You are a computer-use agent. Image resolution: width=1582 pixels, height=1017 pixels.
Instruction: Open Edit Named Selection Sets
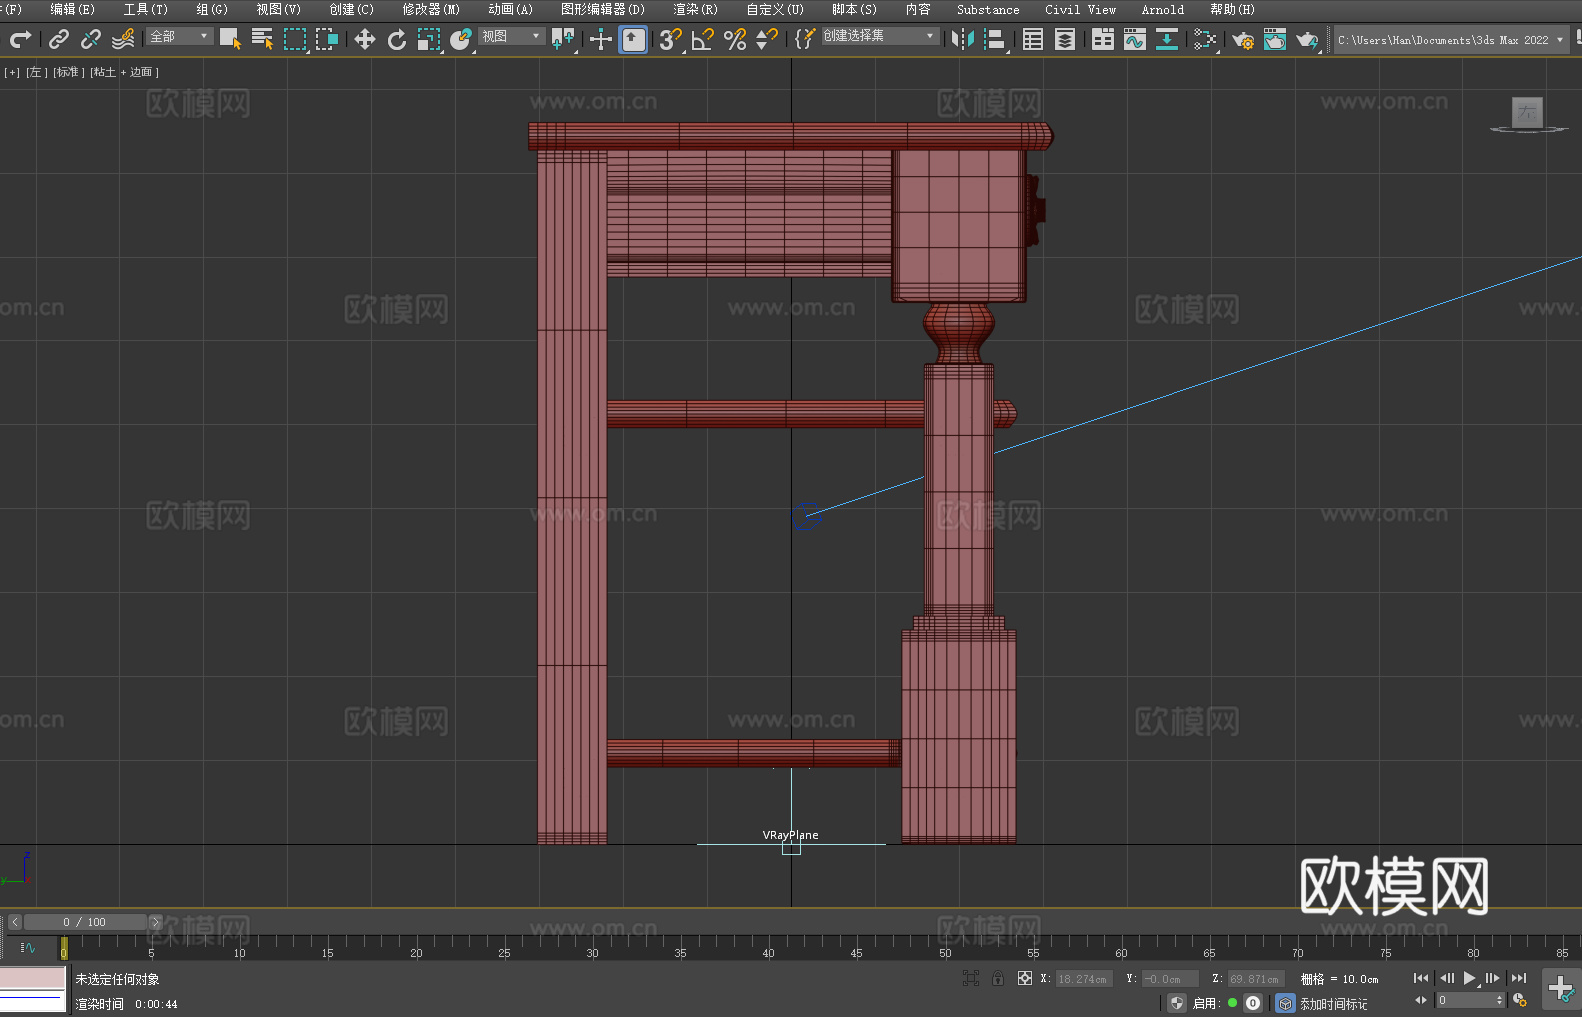point(805,39)
